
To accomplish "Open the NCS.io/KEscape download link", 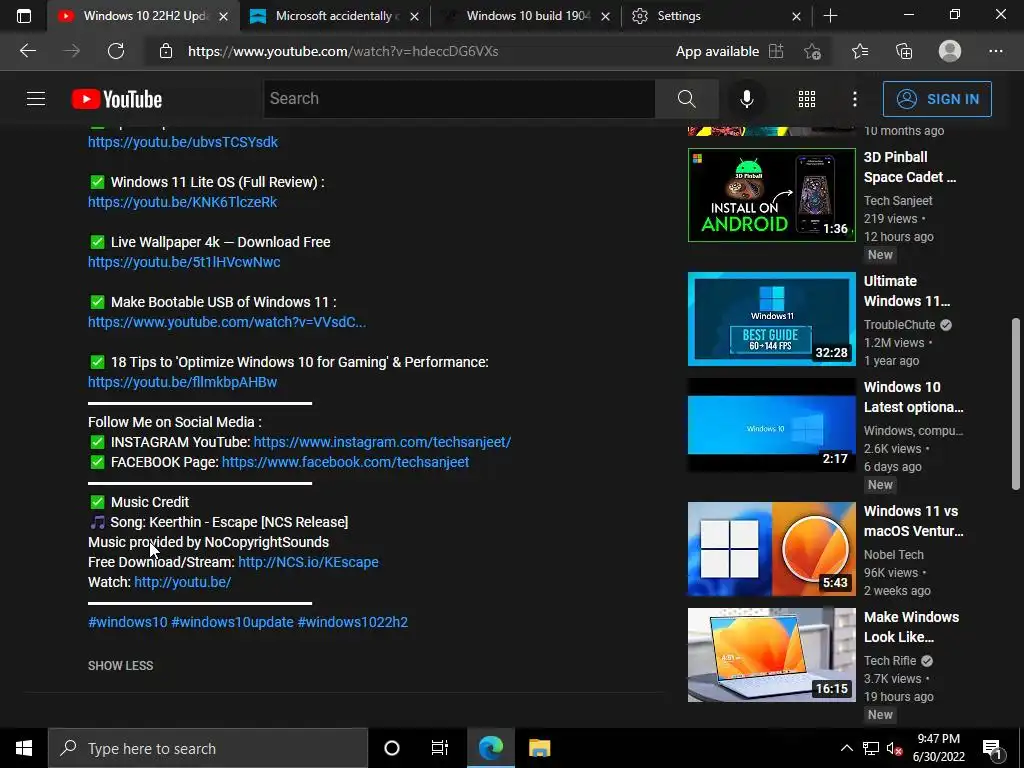I will [x=308, y=562].
